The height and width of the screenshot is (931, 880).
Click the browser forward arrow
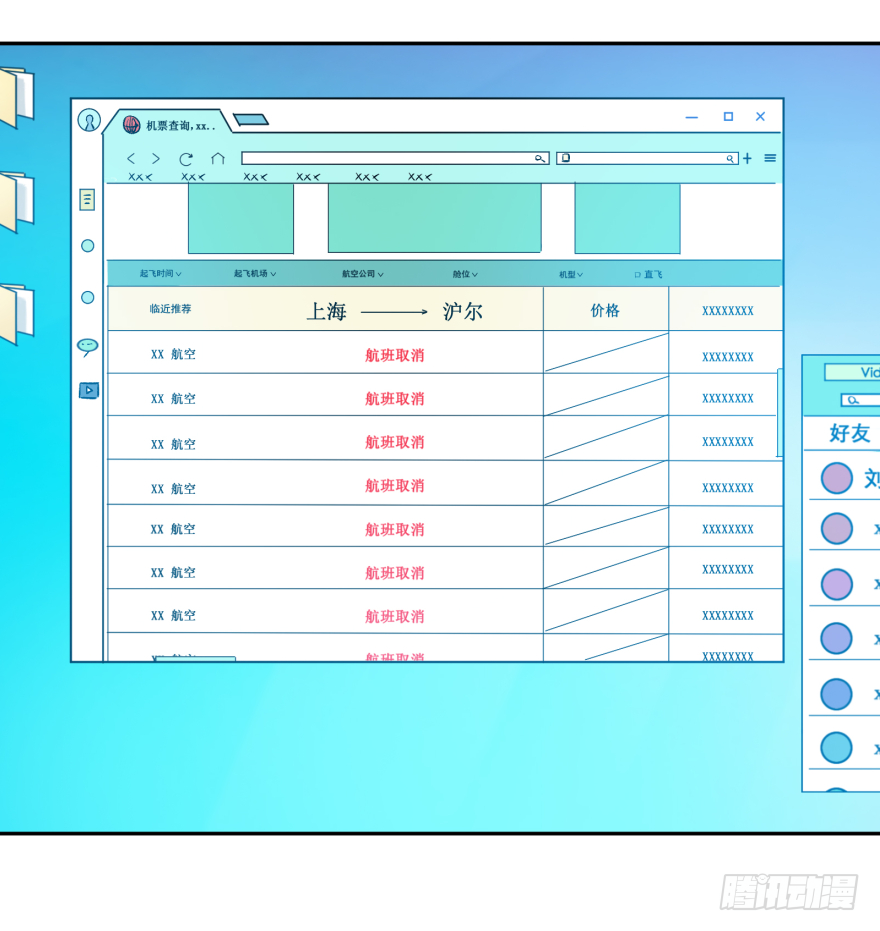tap(156, 159)
